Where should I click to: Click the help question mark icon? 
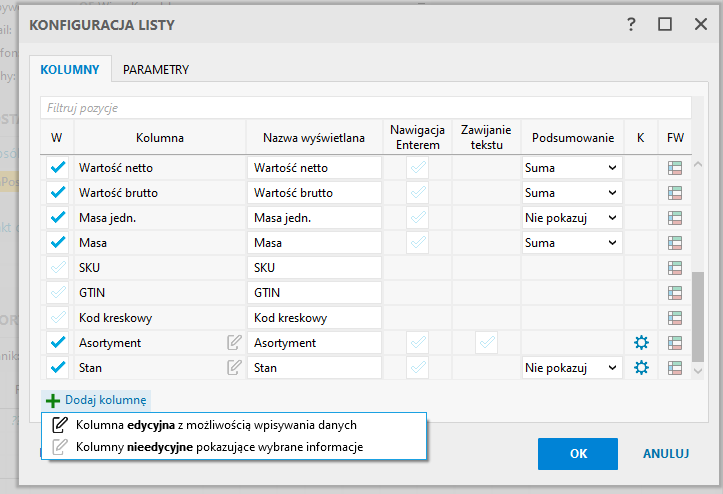[x=631, y=25]
